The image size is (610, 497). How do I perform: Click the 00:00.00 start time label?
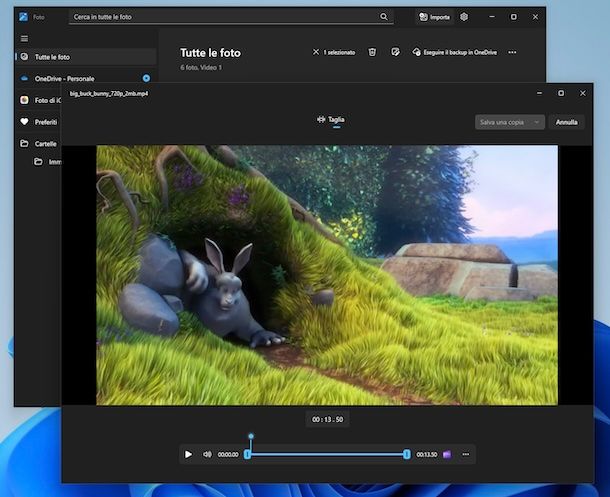(228, 454)
